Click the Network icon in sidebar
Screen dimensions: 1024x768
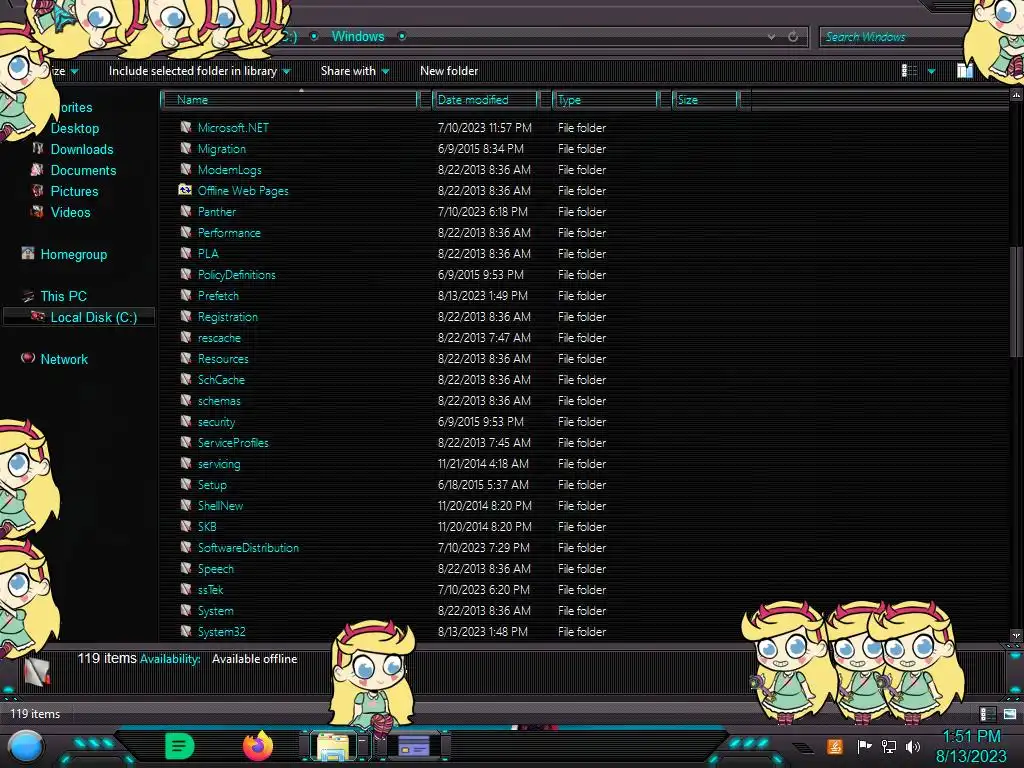click(27, 358)
